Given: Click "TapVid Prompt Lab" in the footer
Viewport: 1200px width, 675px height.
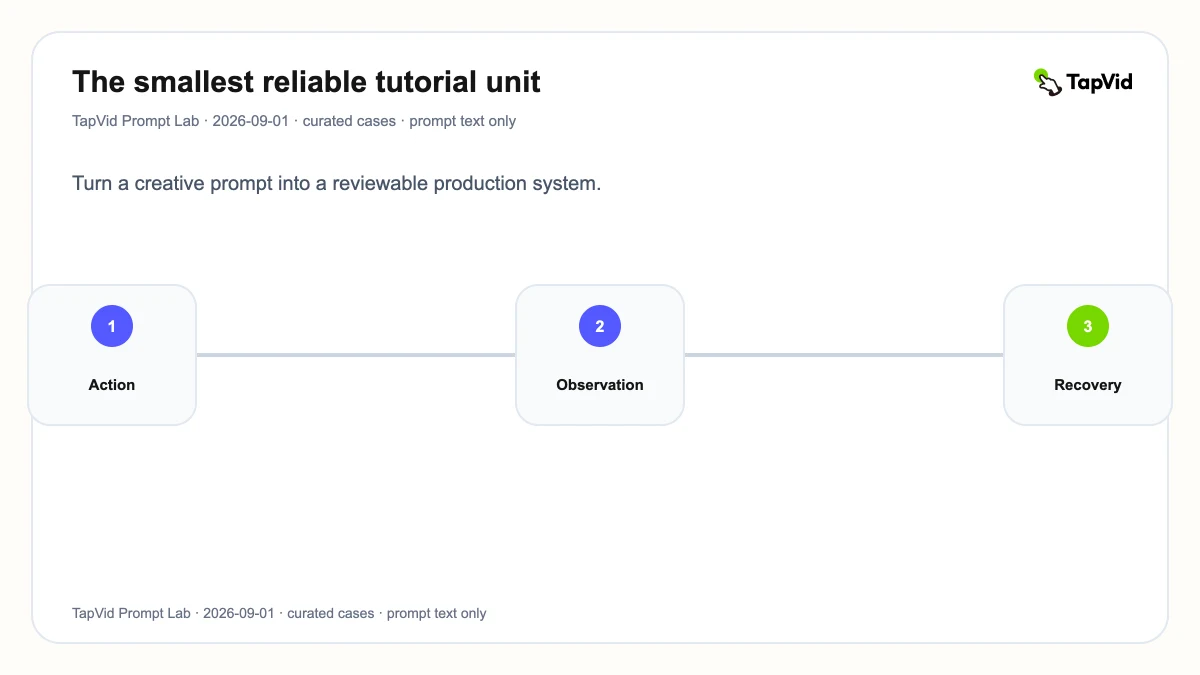Looking at the screenshot, I should (131, 613).
